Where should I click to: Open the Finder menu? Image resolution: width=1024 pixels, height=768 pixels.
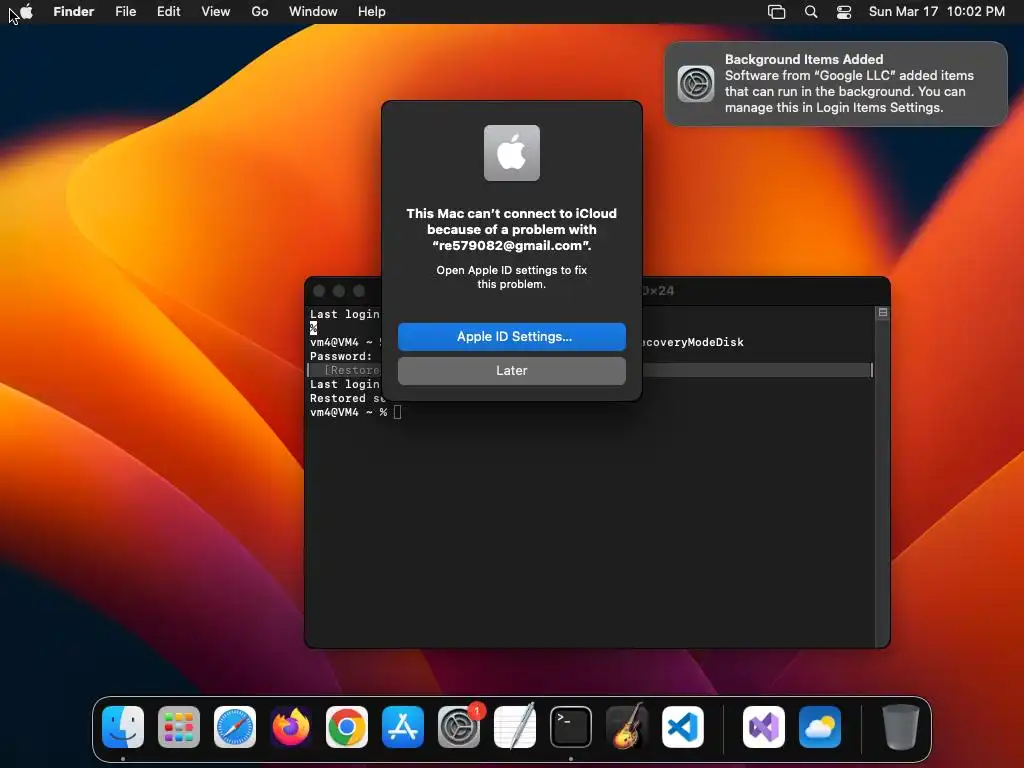tap(73, 11)
